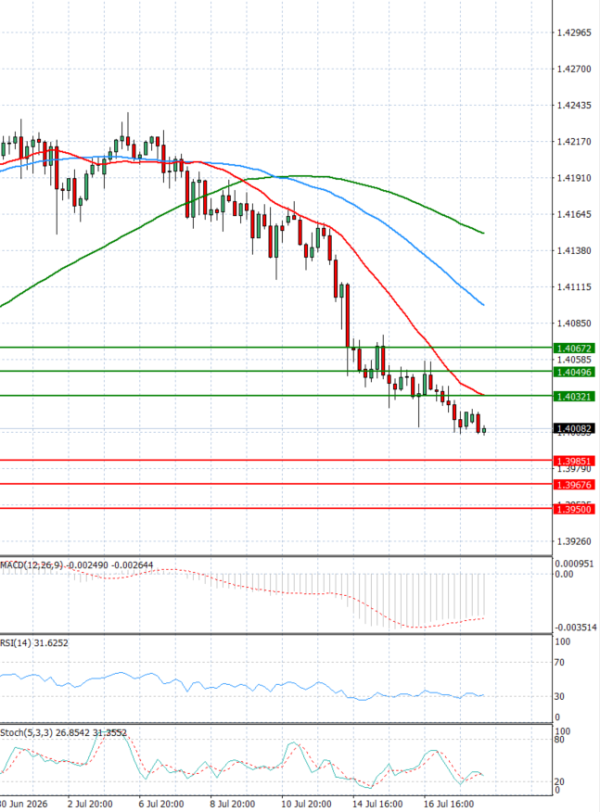Click the 1.39500 red support label
Image resolution: width=600 pixels, height=812 pixels.
tap(574, 509)
